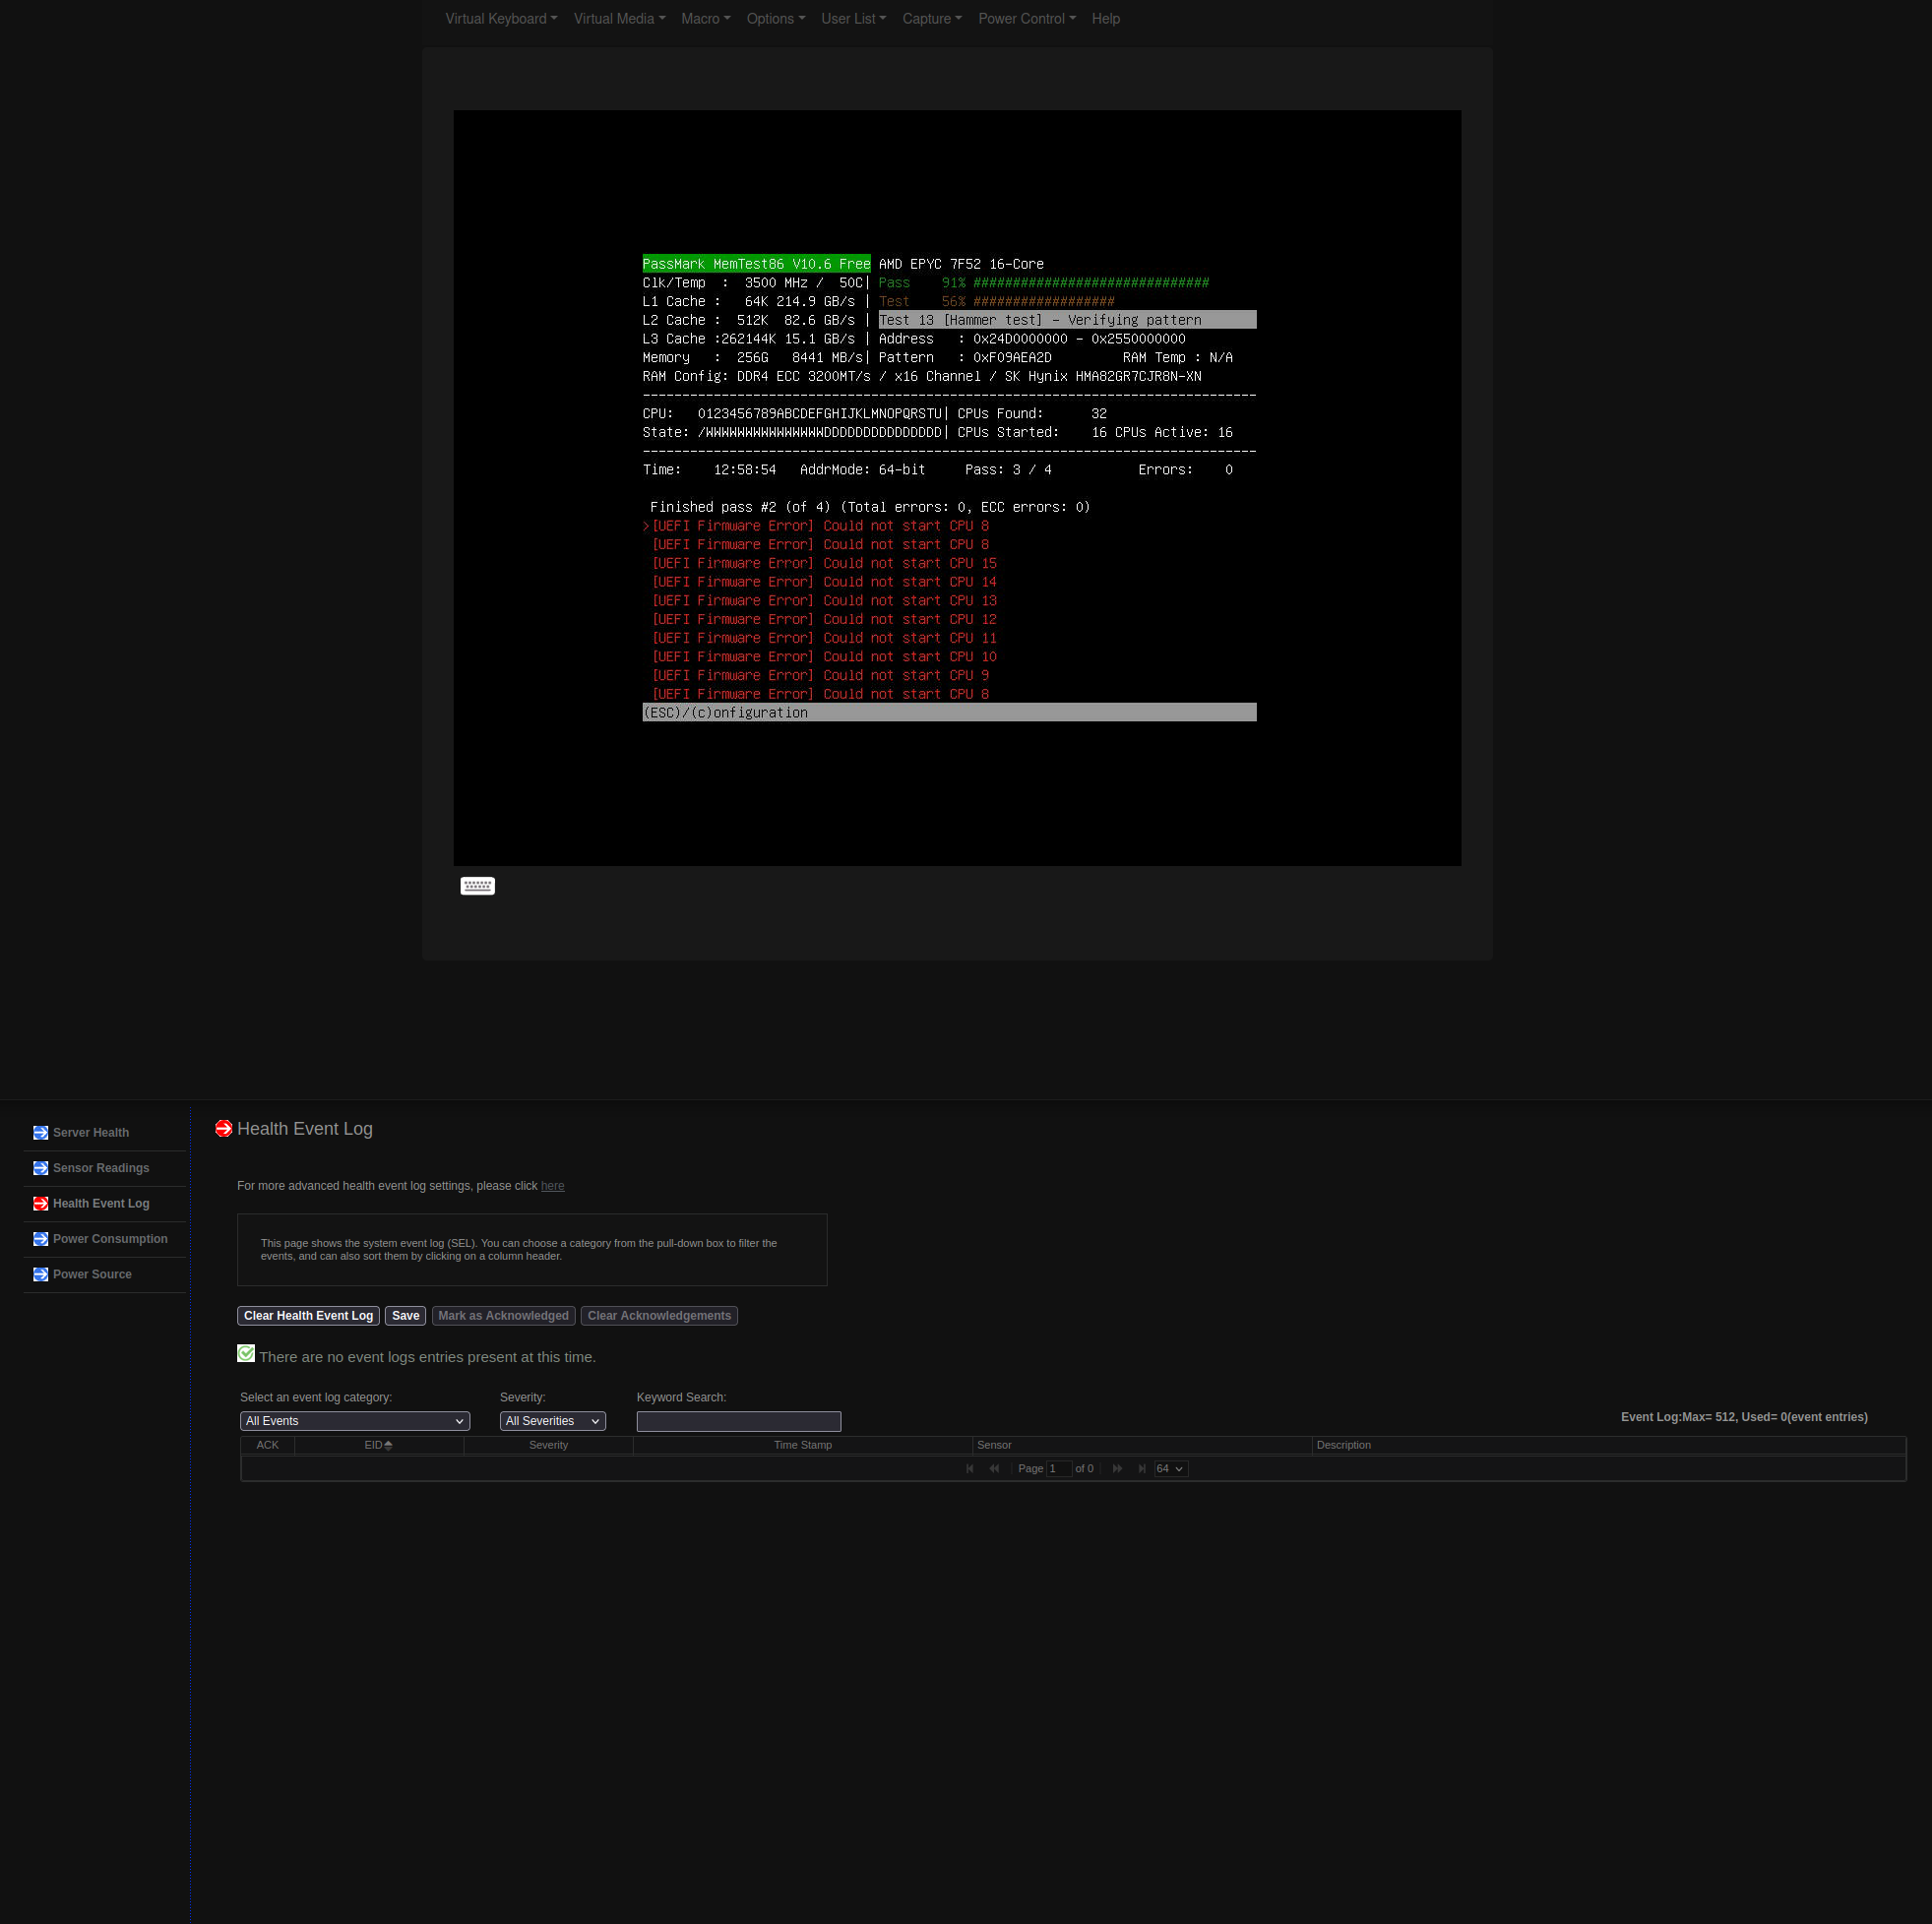Click 'Could not start CPU 14' error line

[824, 582]
